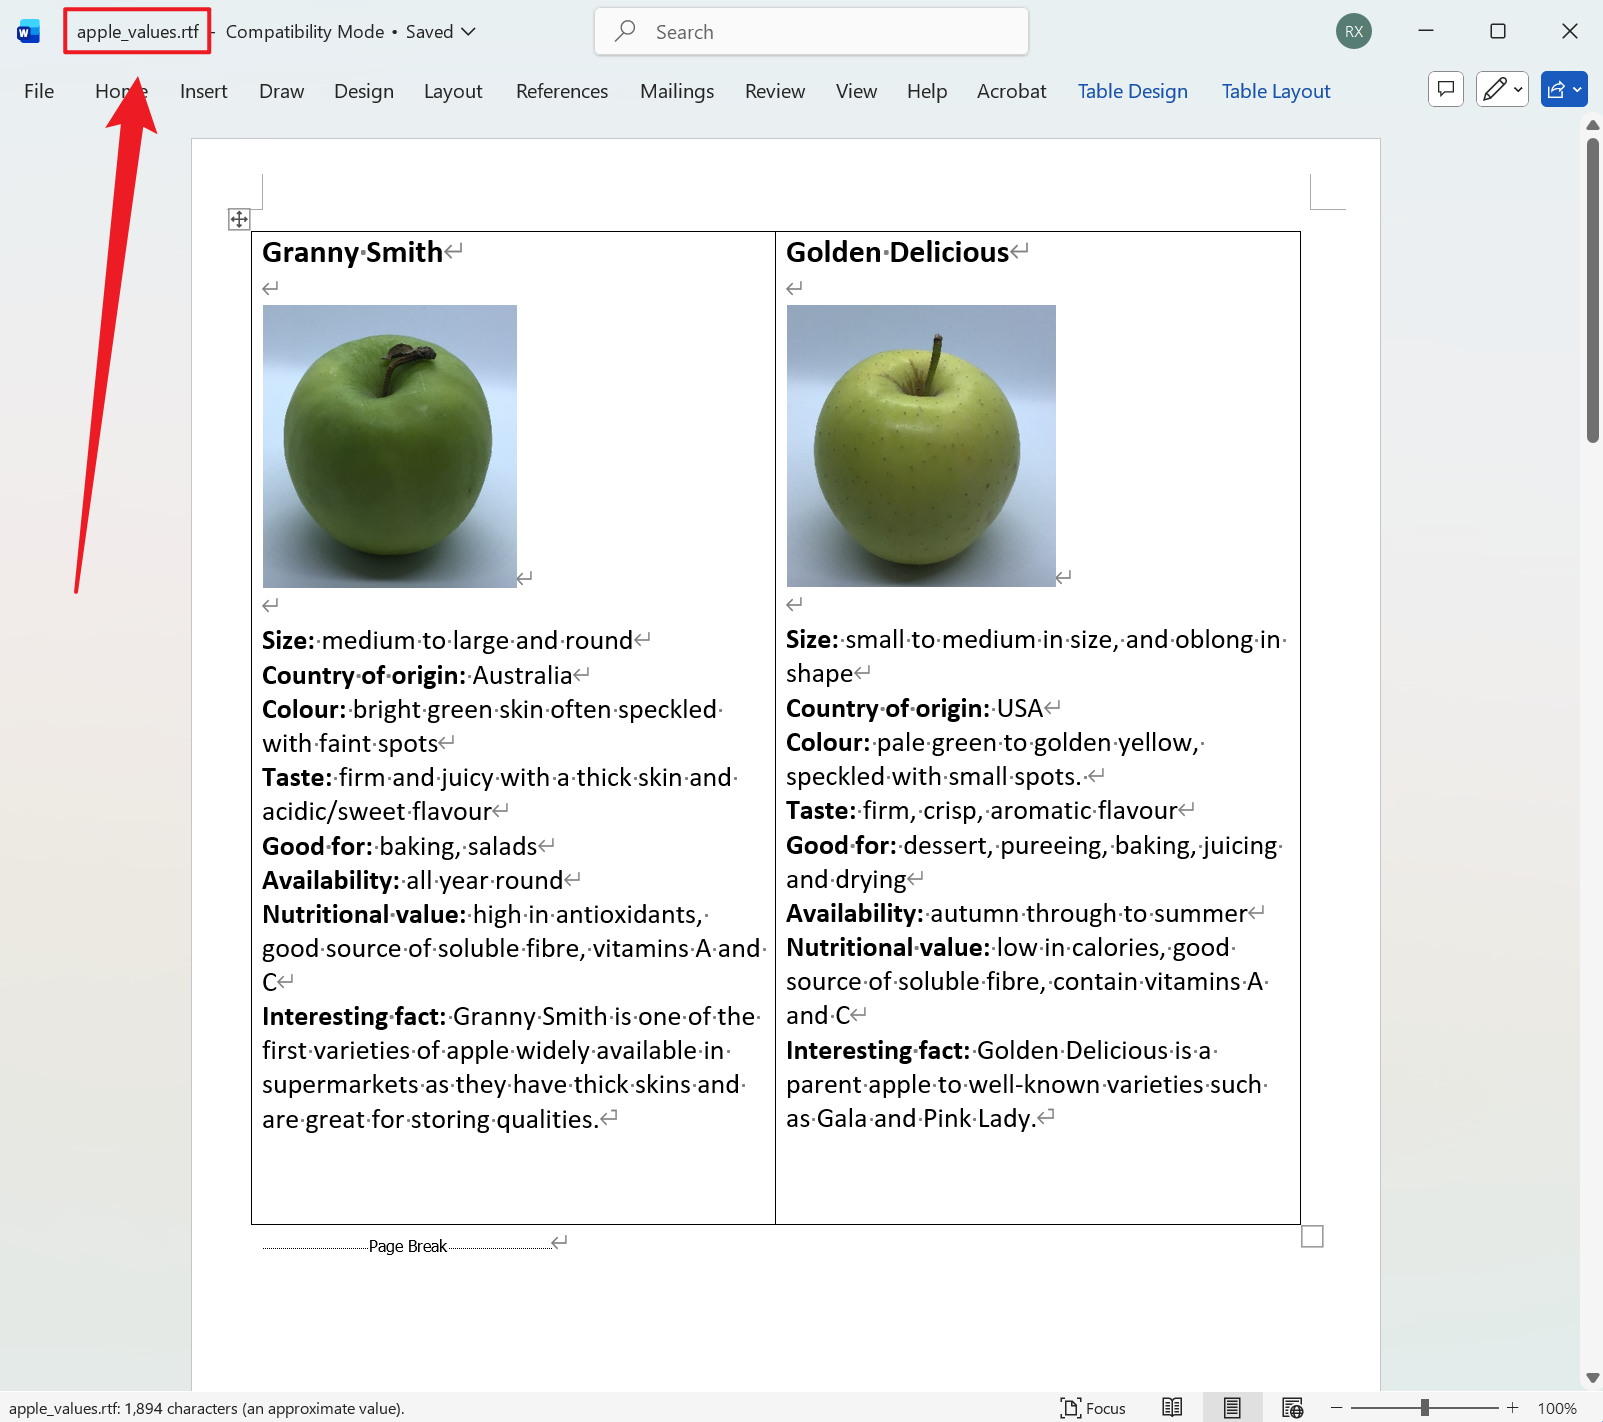
Task: Switch to the Table Design tab
Action: click(x=1132, y=91)
